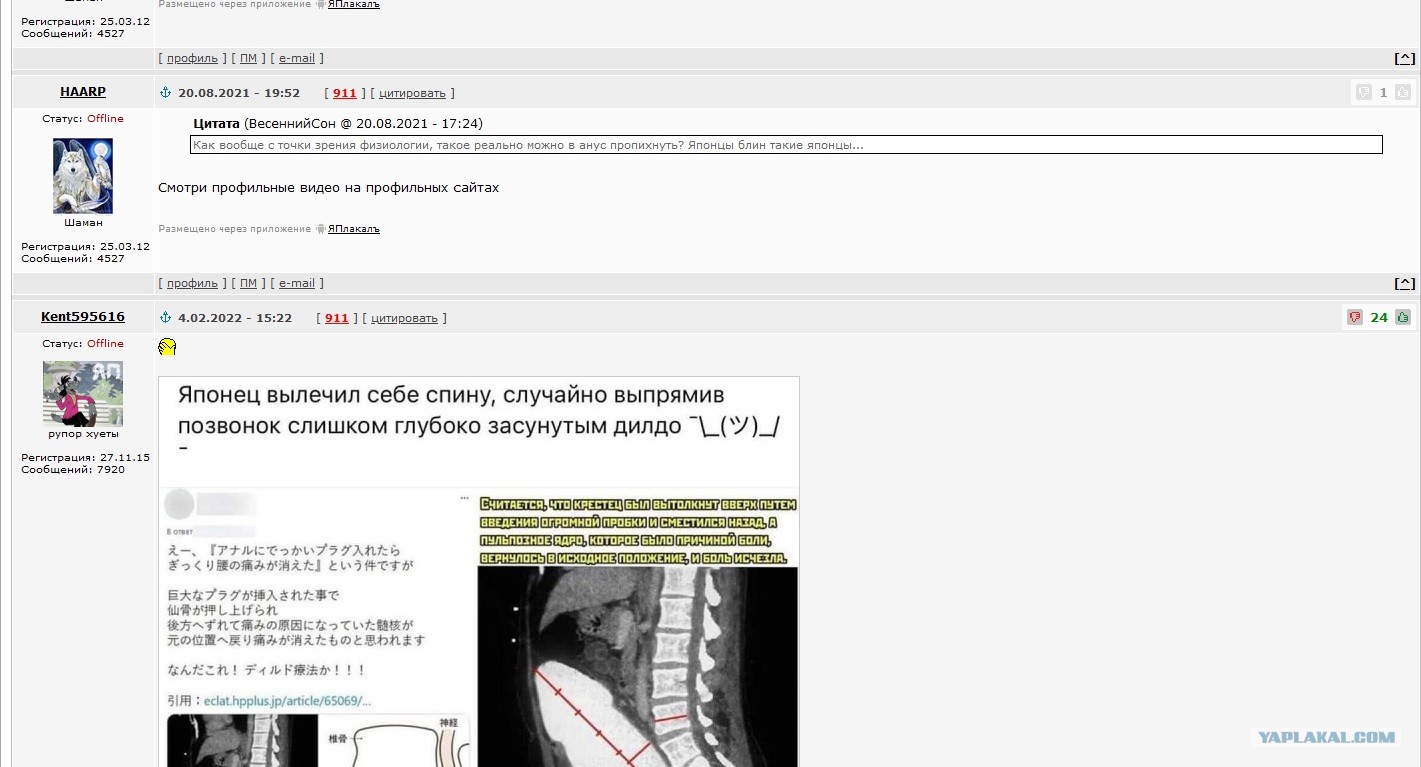Click 'цитировать' on Kent595616's post
The width and height of the screenshot is (1421, 767).
[404, 318]
